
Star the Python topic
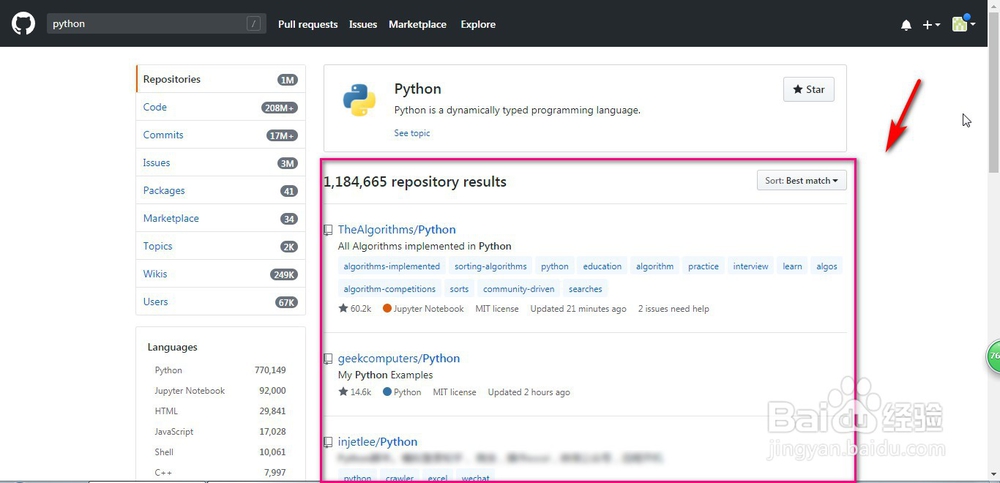click(x=808, y=89)
